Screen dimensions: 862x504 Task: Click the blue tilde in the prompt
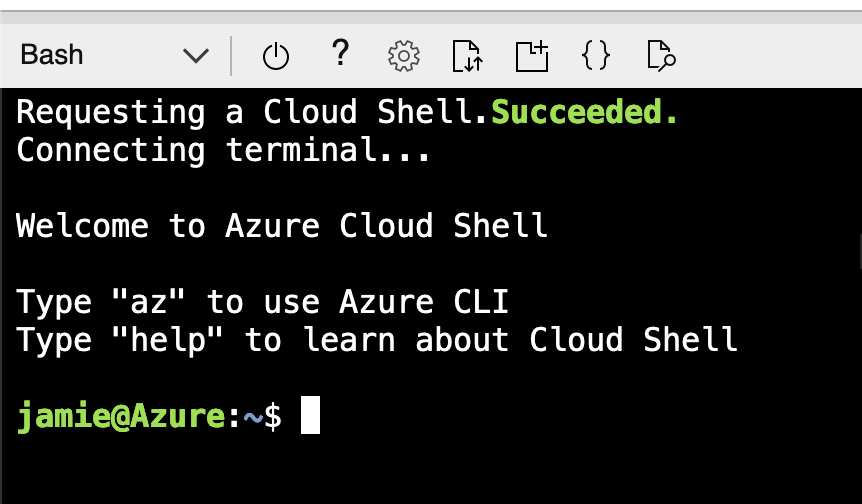(x=253, y=418)
